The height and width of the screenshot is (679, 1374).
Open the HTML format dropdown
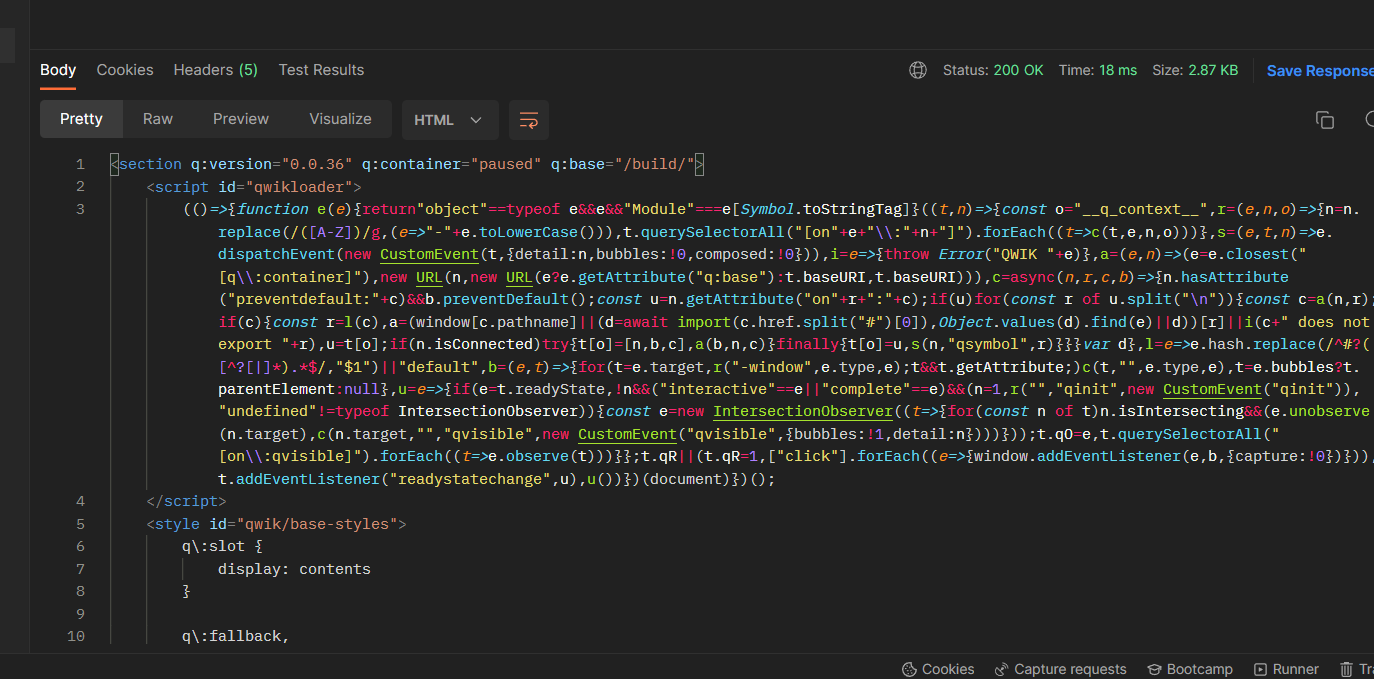click(x=449, y=120)
